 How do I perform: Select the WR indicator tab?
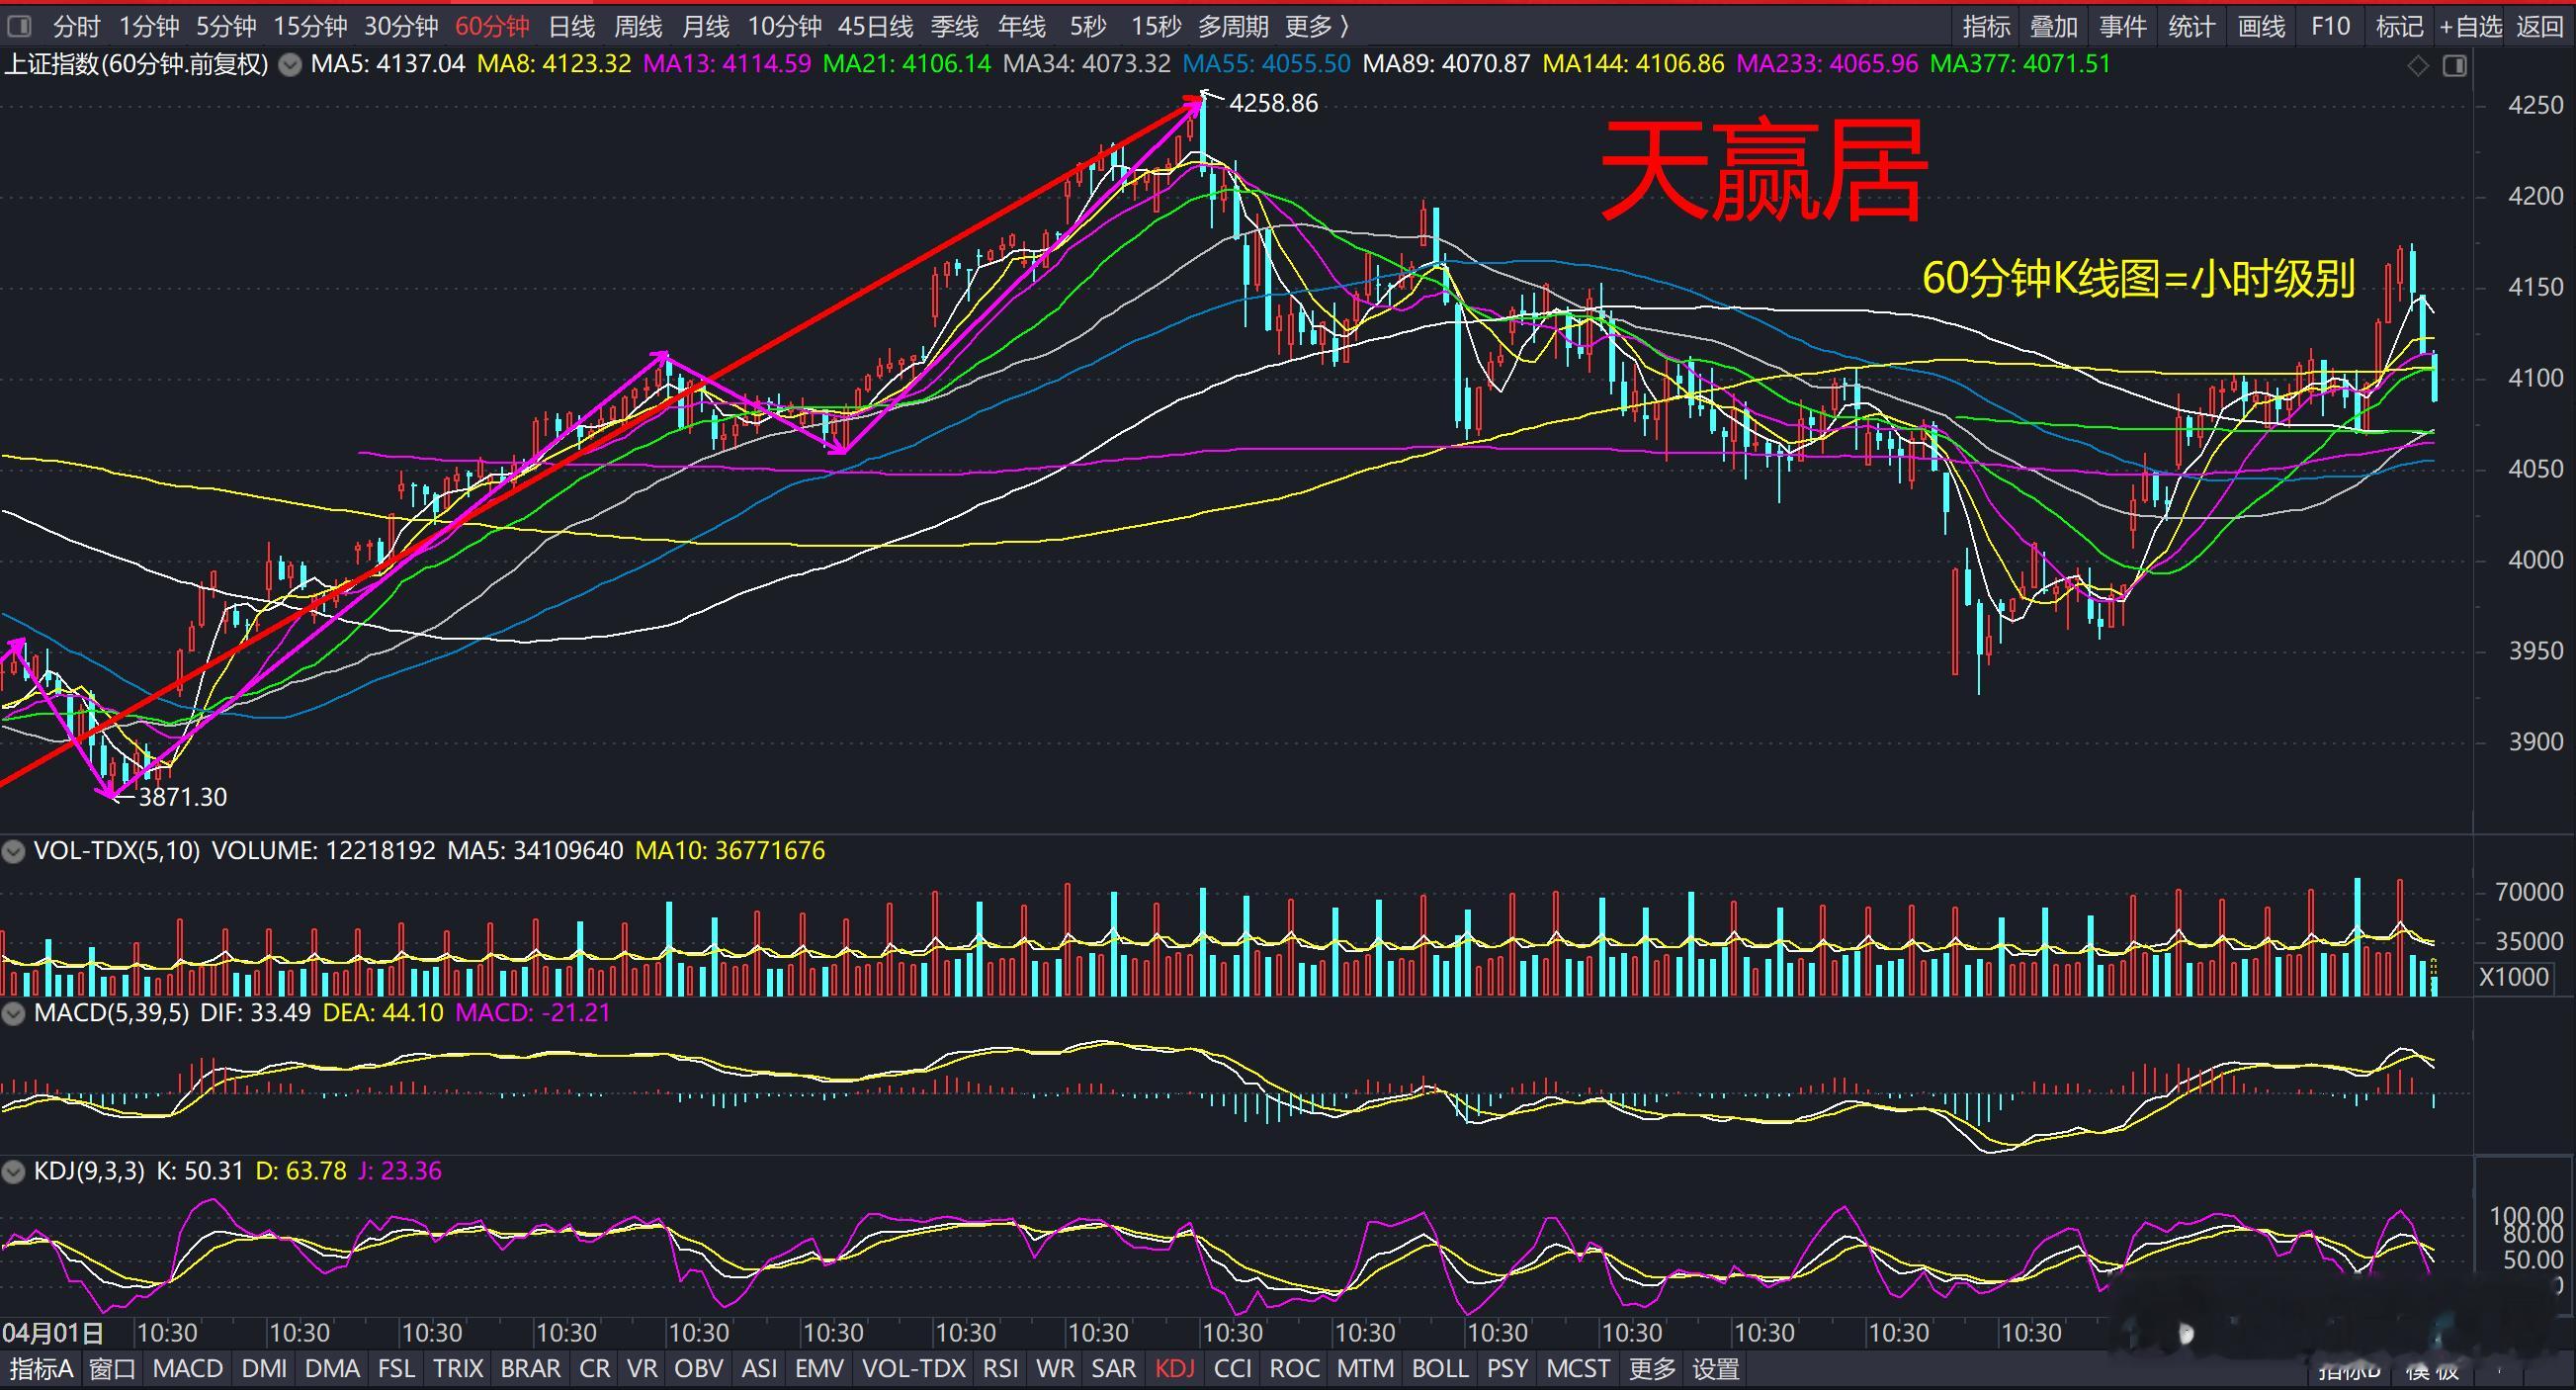pyautogui.click(x=1055, y=1368)
